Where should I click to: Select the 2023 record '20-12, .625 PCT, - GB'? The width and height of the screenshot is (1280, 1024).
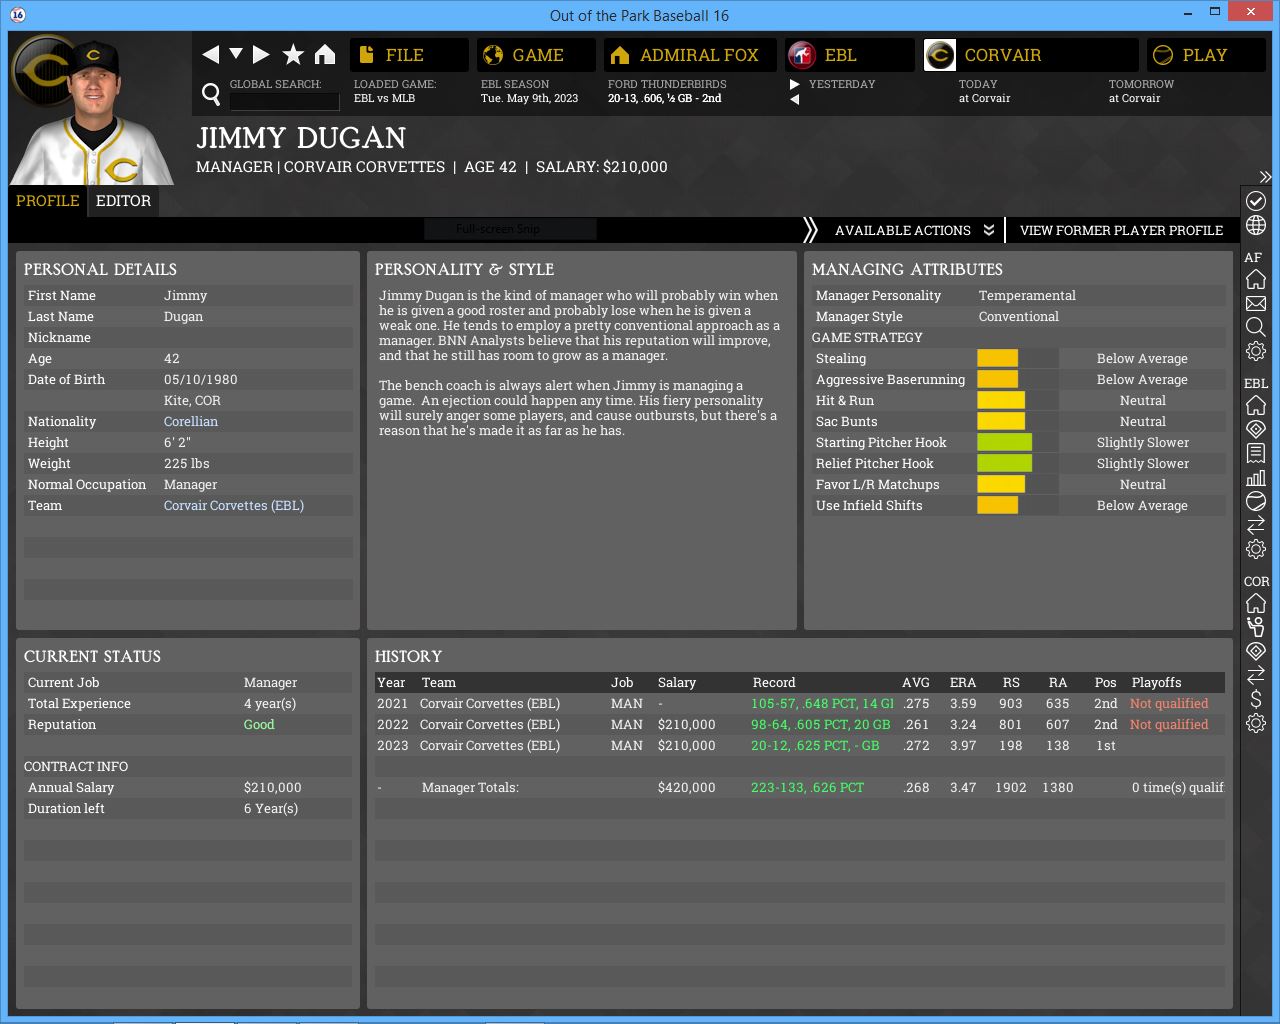coord(815,746)
